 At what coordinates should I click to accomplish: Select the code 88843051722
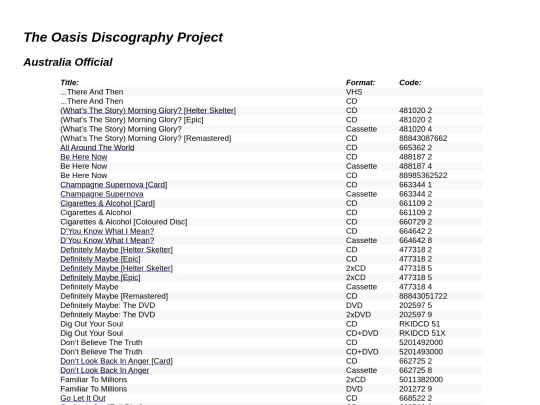tap(423, 297)
